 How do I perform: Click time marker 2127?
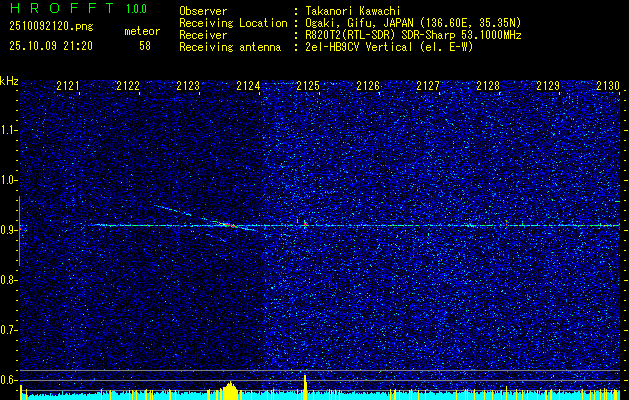click(428, 85)
